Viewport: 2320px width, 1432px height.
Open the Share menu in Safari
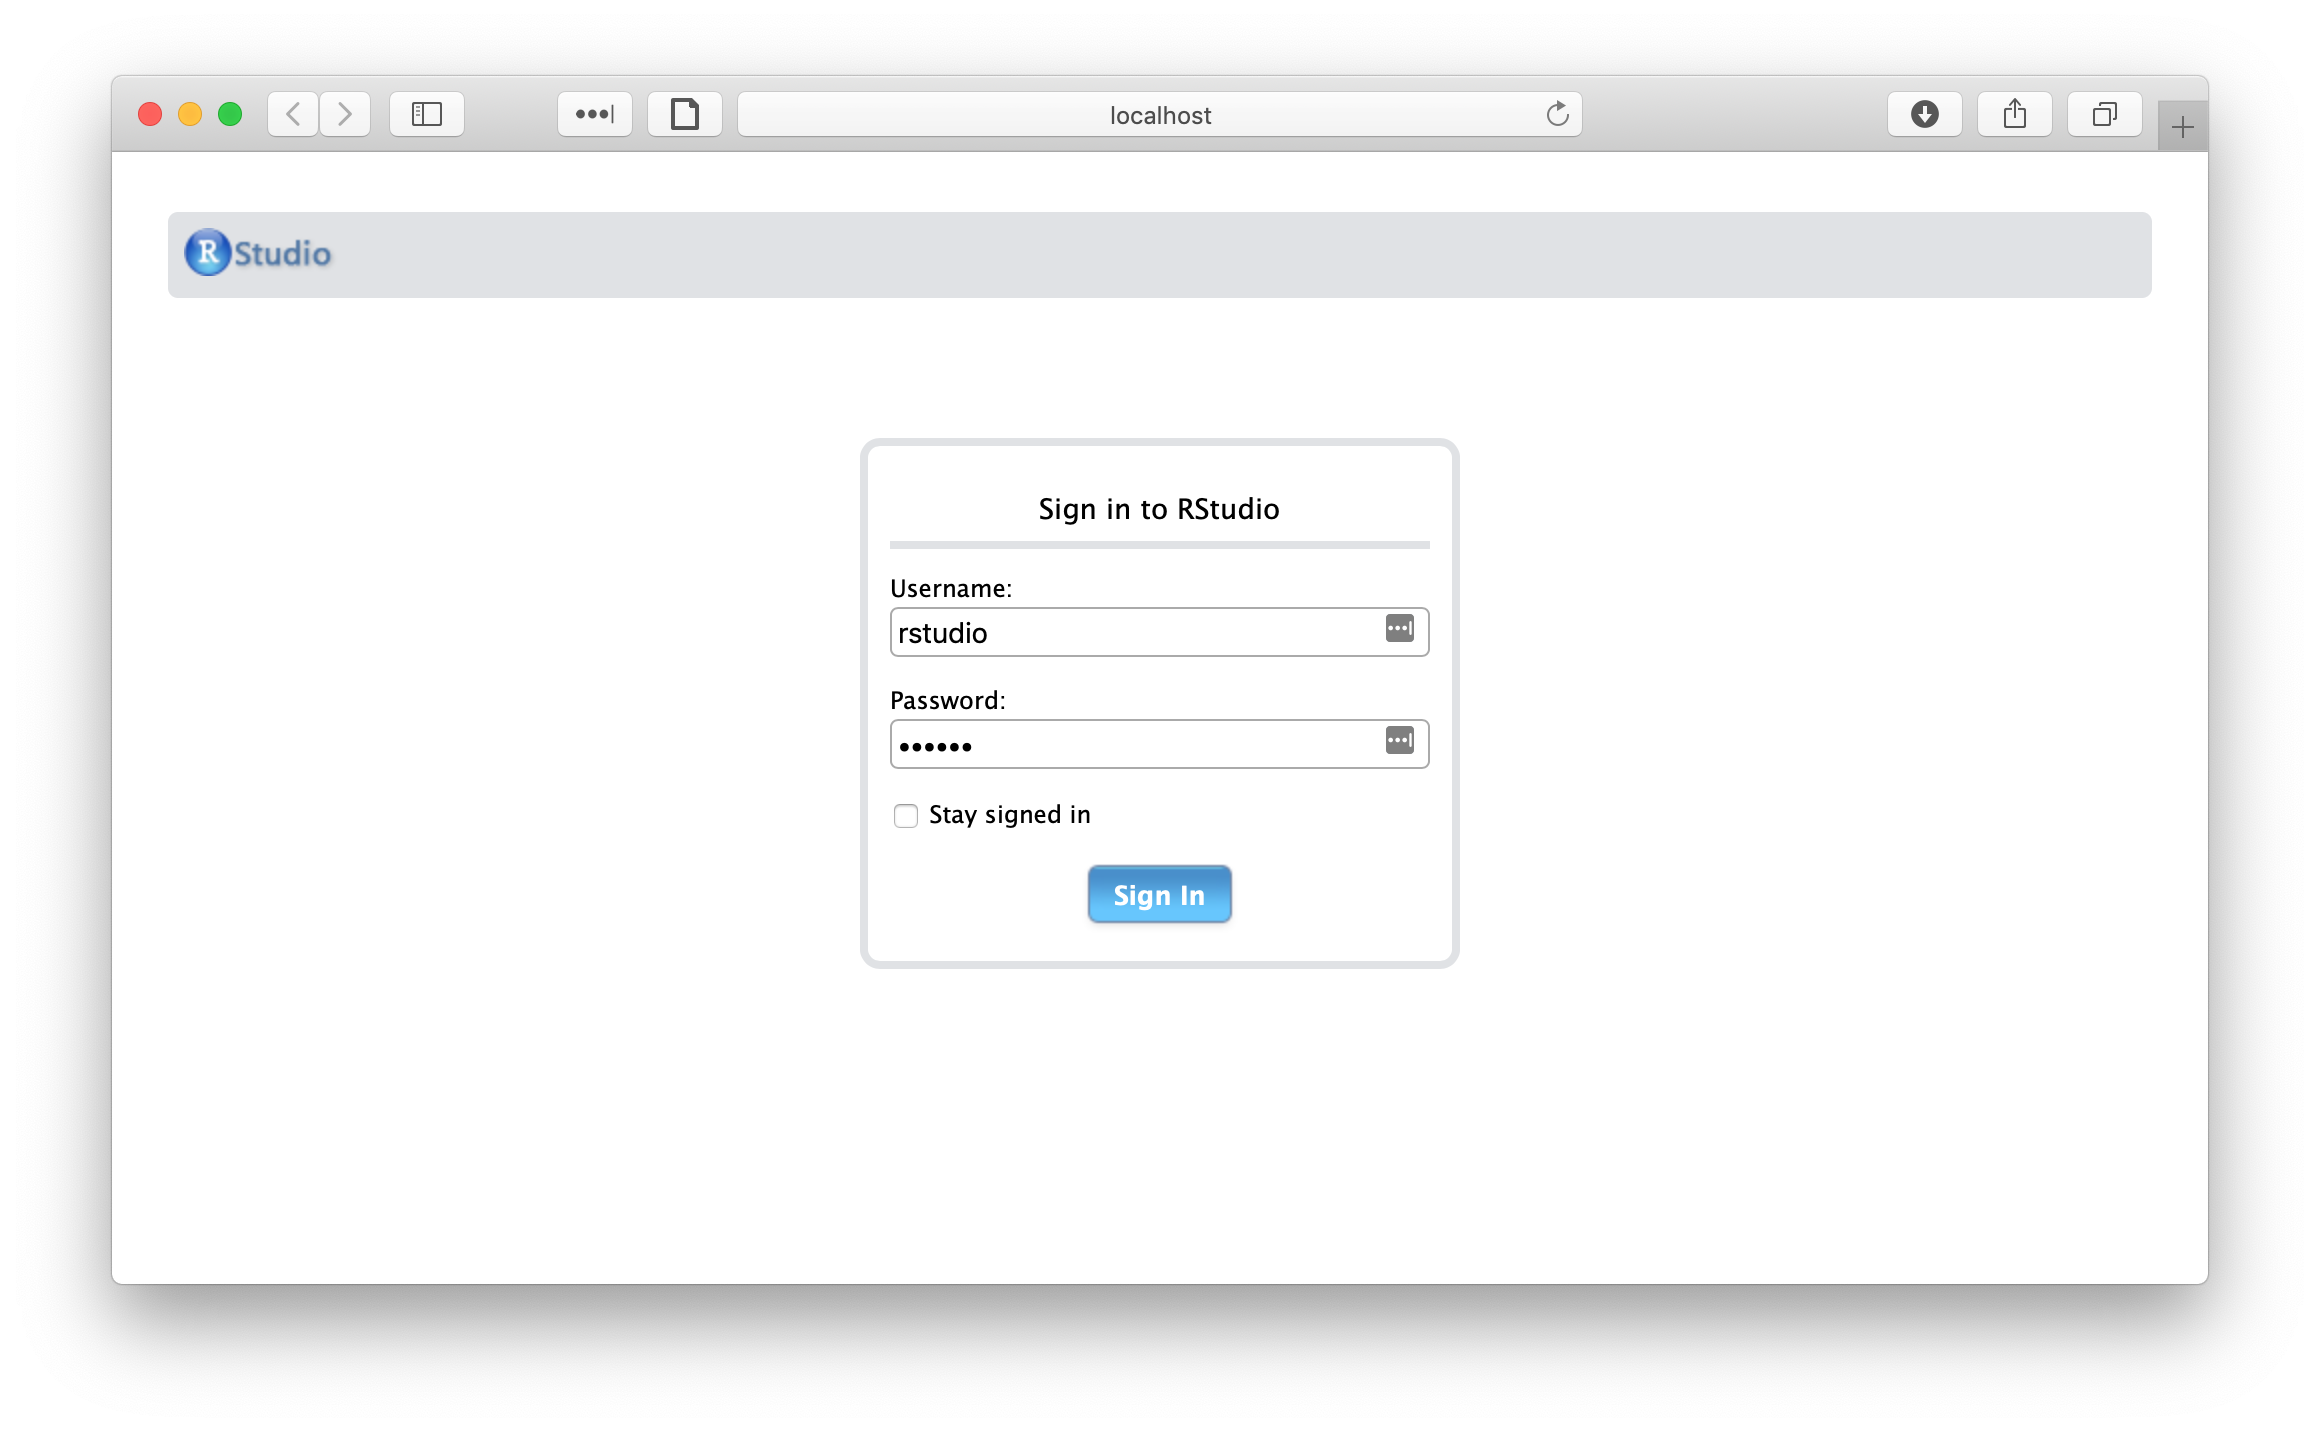coord(2015,114)
